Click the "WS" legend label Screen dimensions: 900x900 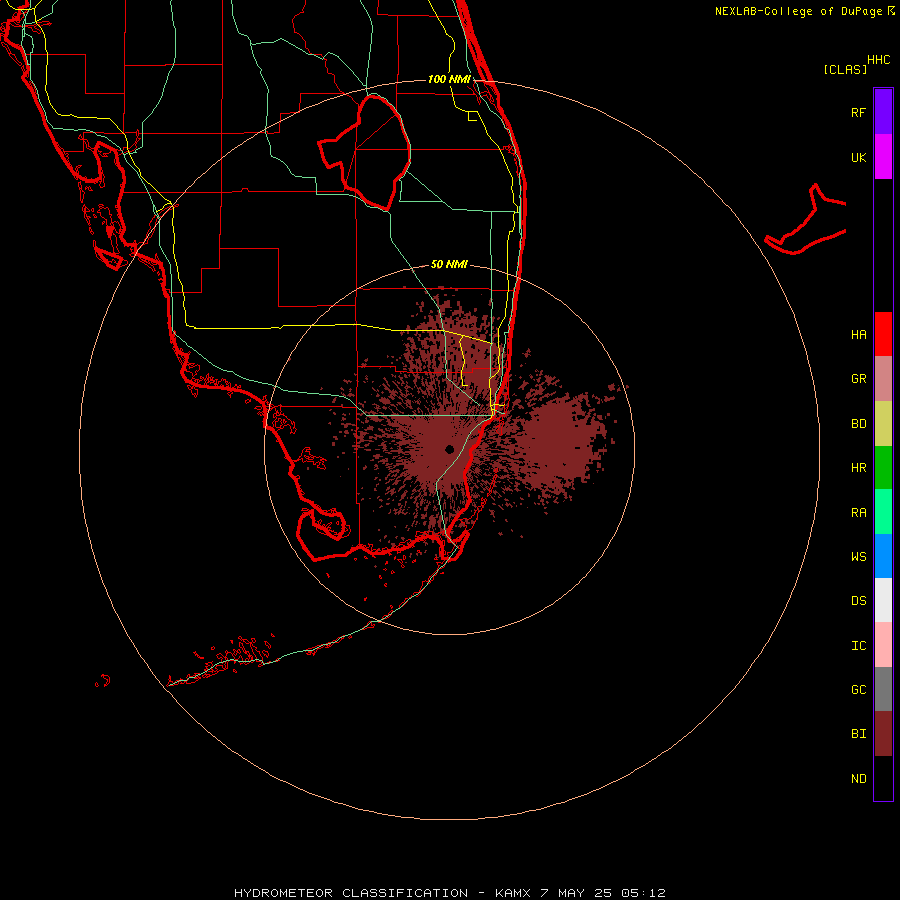coord(858,556)
